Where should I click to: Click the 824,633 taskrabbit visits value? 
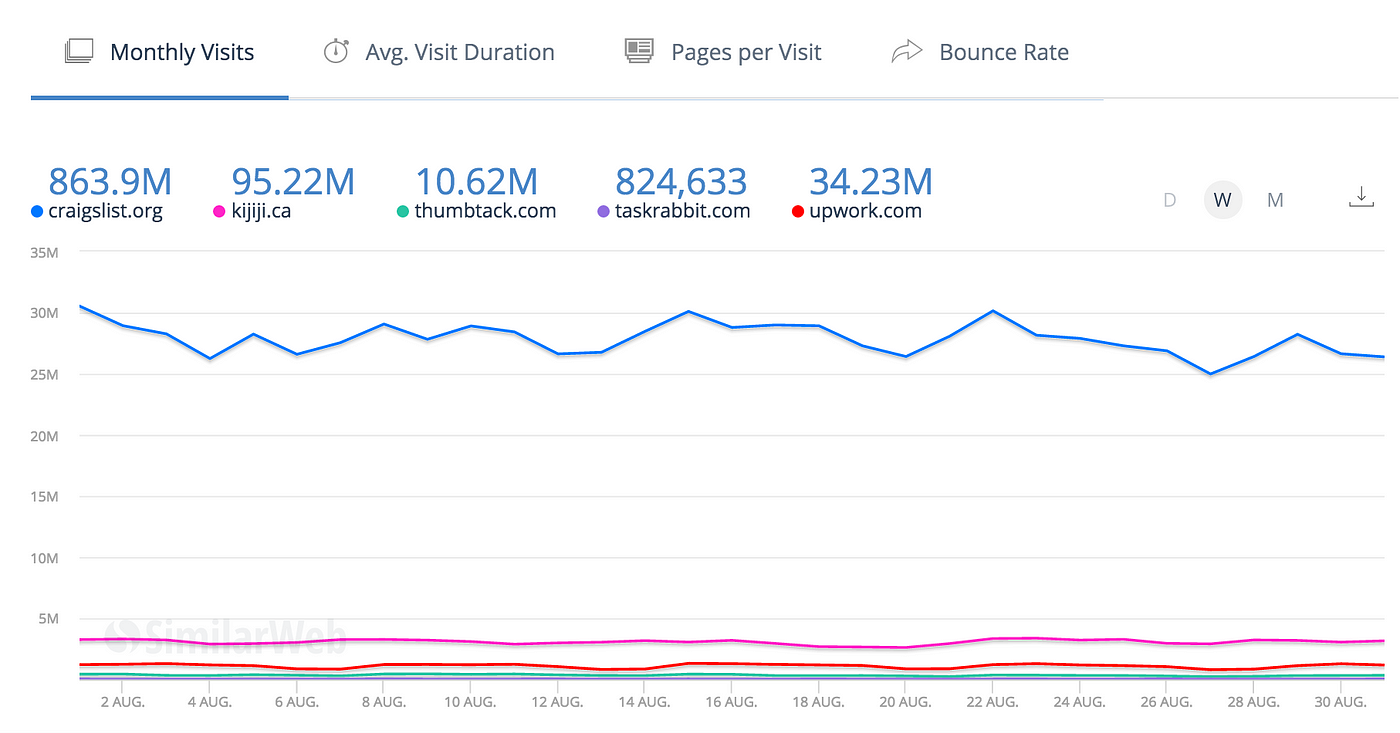click(x=681, y=181)
